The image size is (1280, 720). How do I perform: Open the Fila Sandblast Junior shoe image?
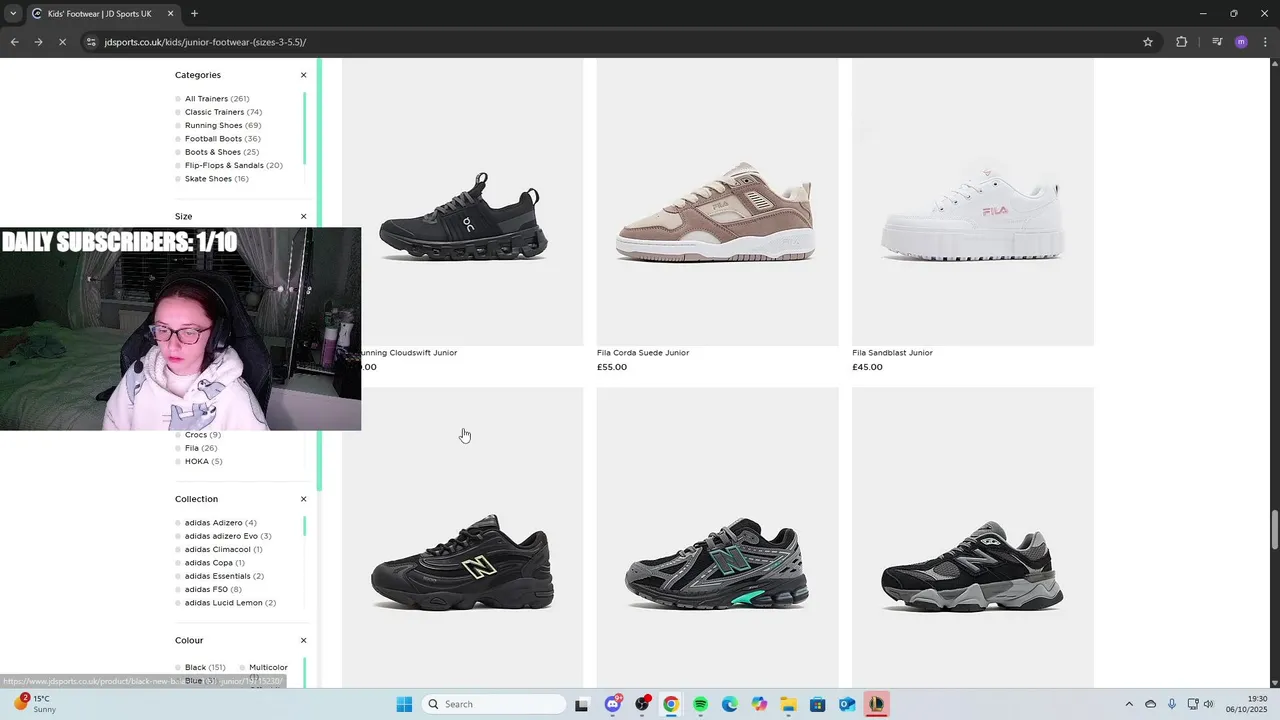973,202
